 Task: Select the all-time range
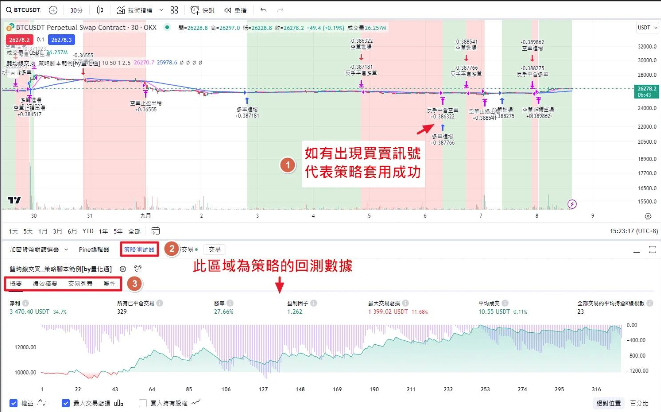134,231
